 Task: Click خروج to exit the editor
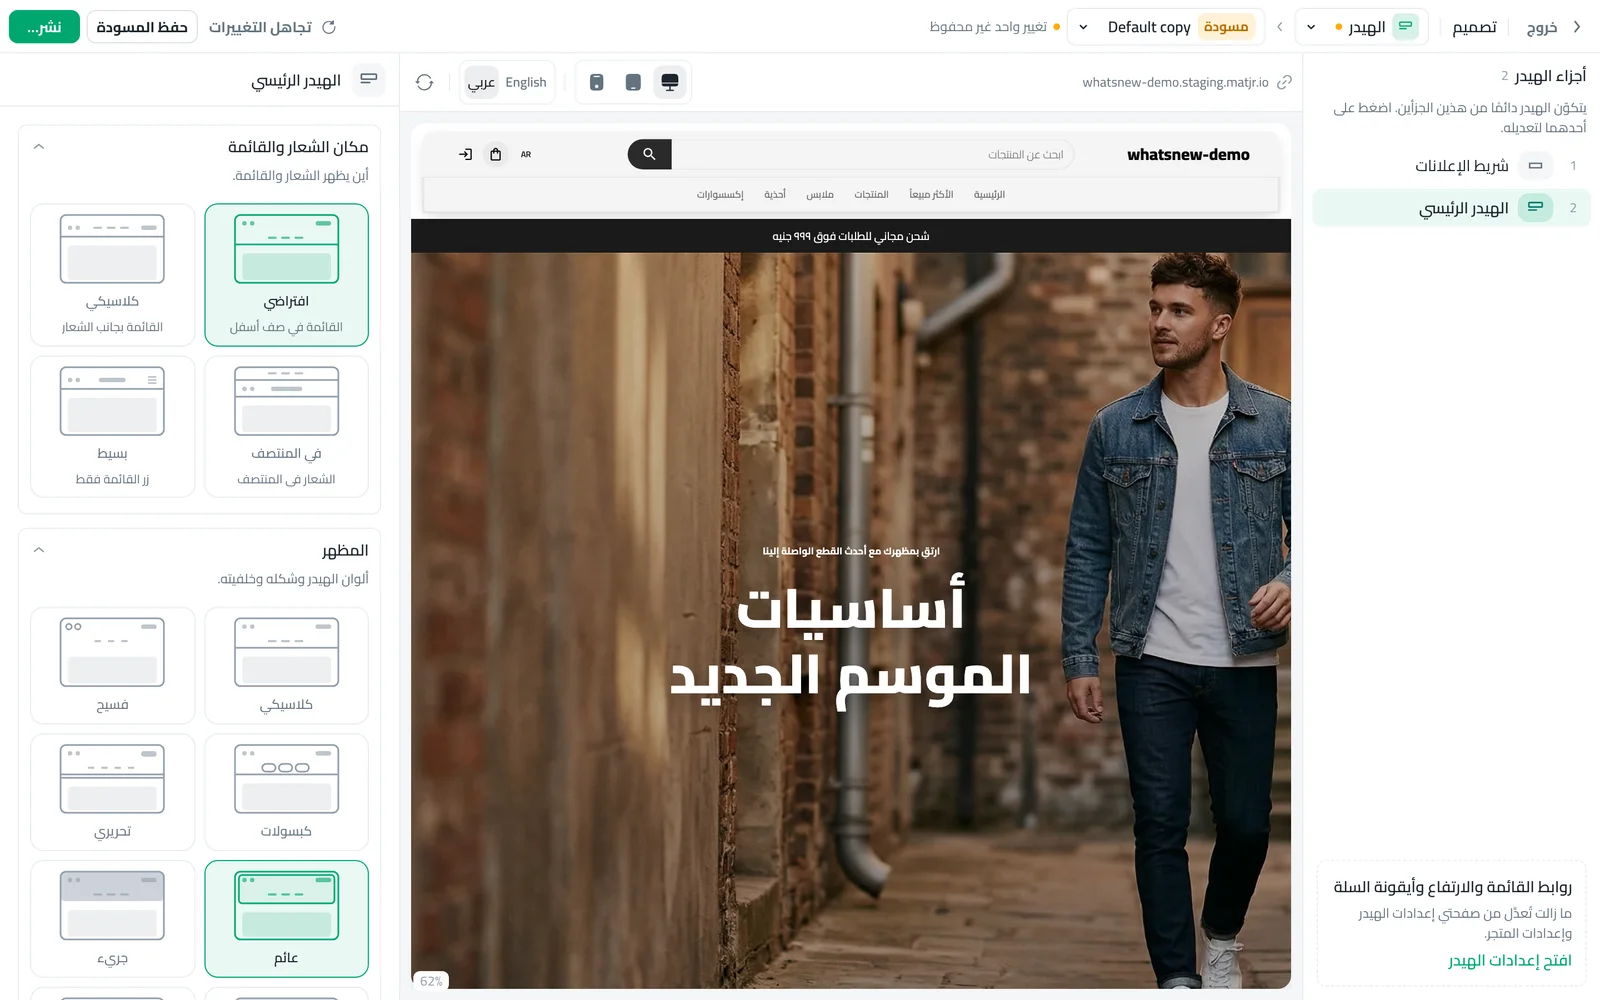(1541, 27)
